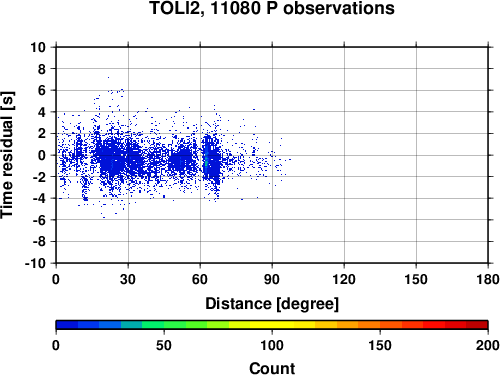Click the plot title 'TOLI2, 11080 P observations'
Image resolution: width=500 pixels, height=375 pixels.
272,8
